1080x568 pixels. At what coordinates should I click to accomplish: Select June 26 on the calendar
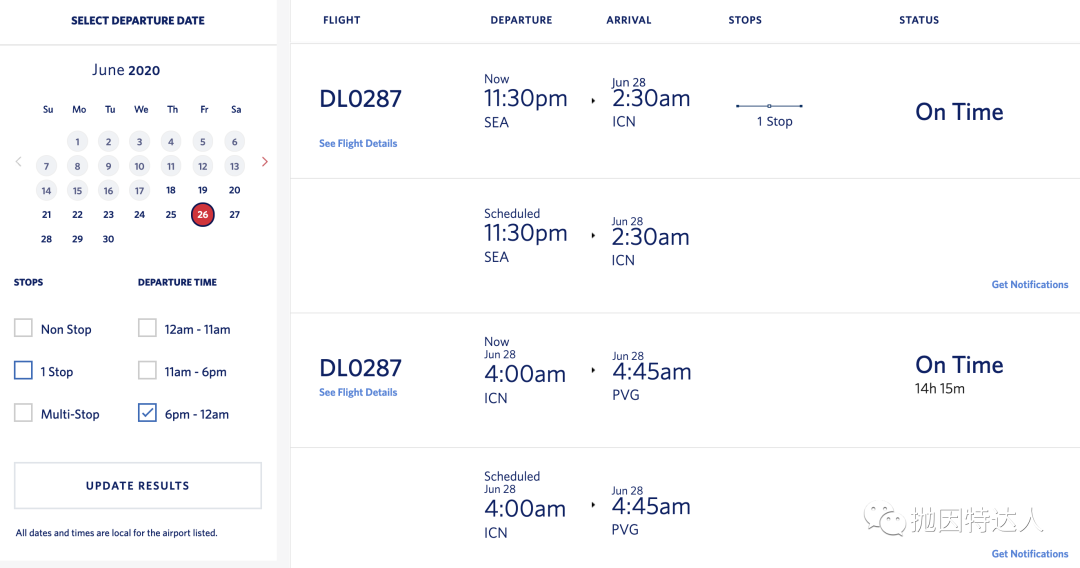(203, 214)
